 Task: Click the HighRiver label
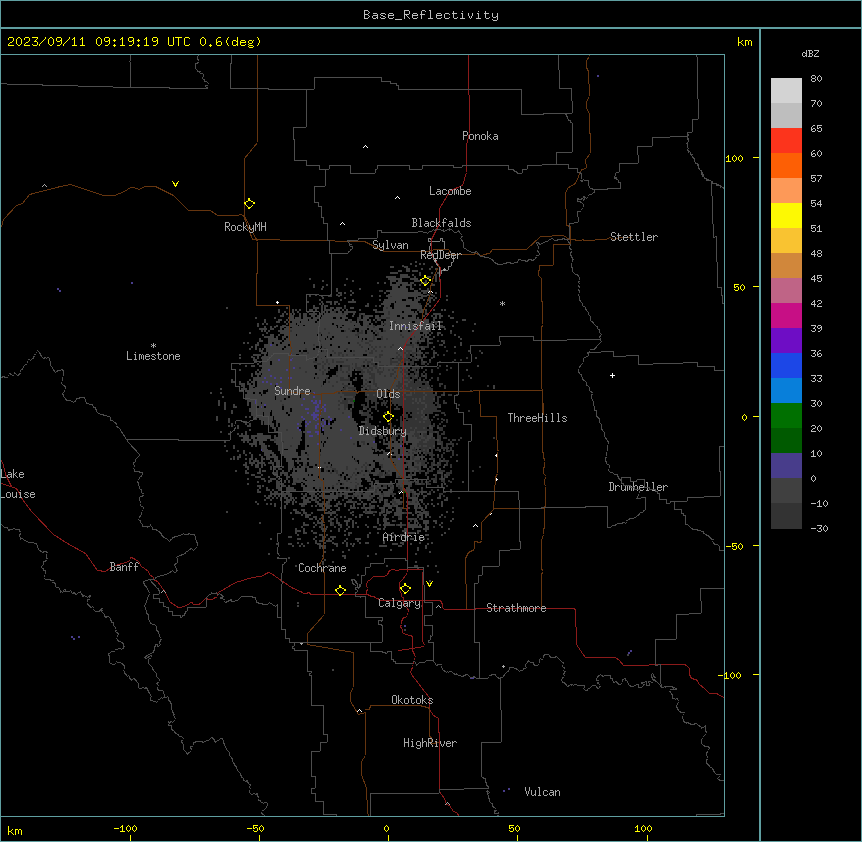(429, 743)
